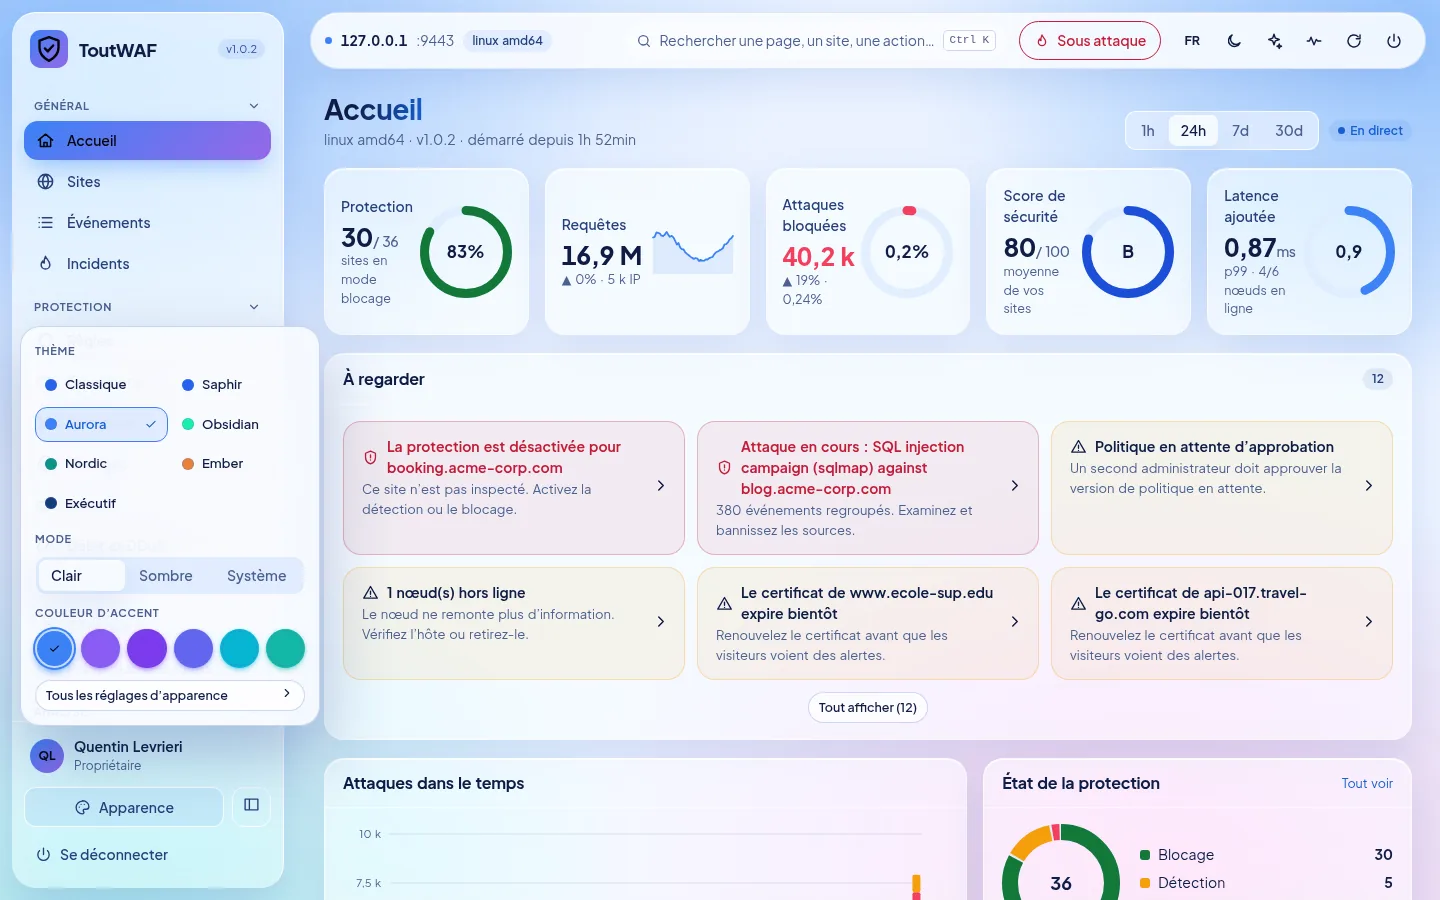This screenshot has width=1440, height=900.
Task: Click the ToutWAF shield logo
Action: point(48,49)
